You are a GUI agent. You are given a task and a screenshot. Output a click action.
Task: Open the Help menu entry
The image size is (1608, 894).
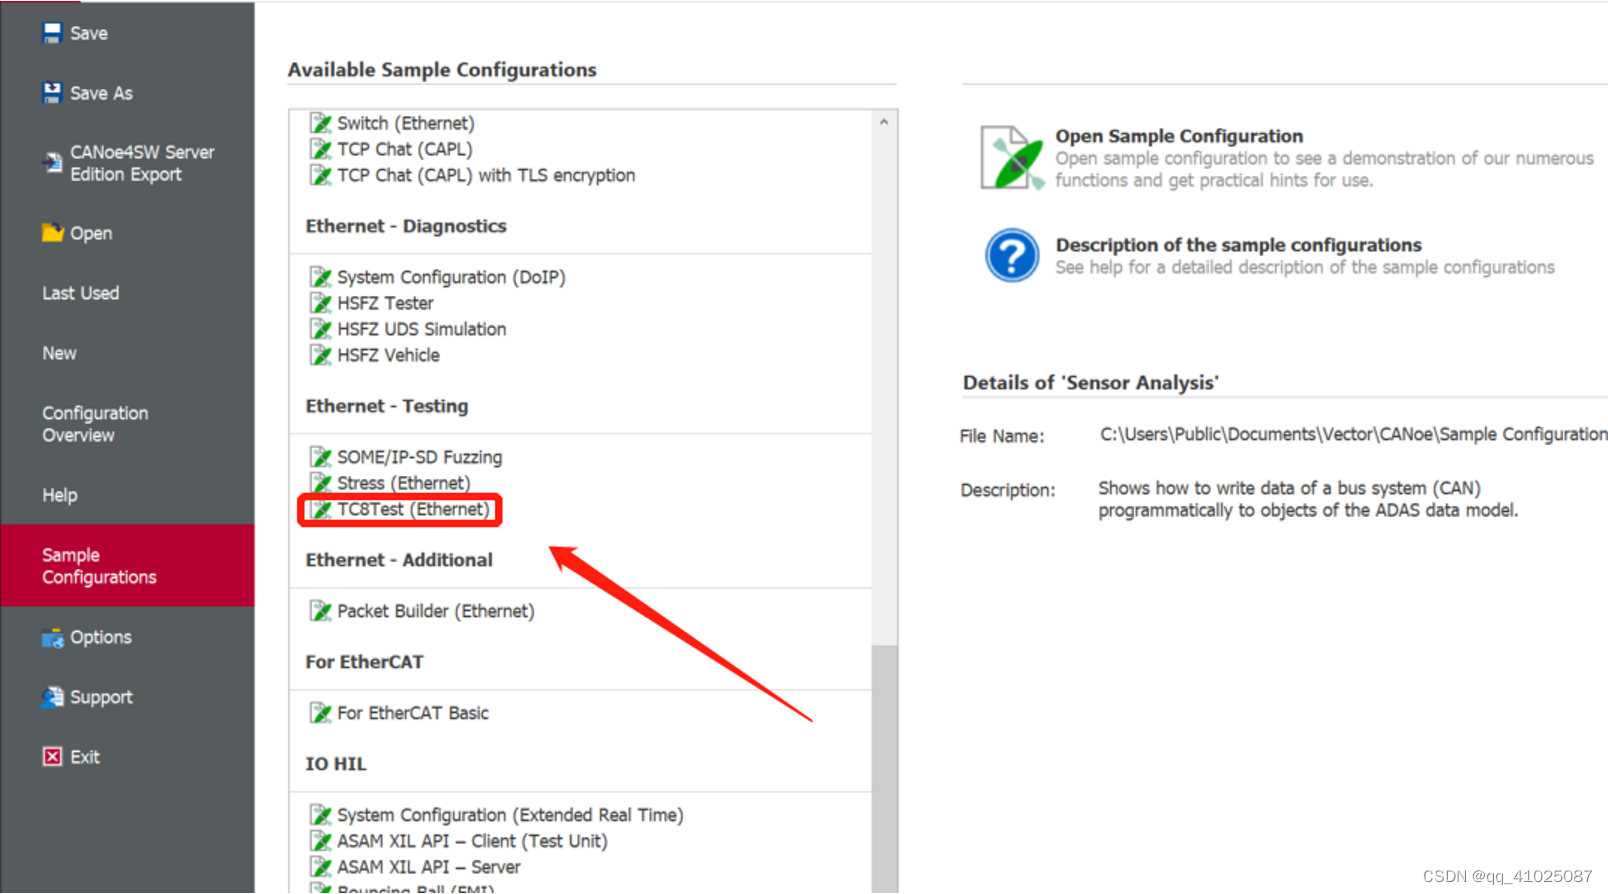coord(59,495)
